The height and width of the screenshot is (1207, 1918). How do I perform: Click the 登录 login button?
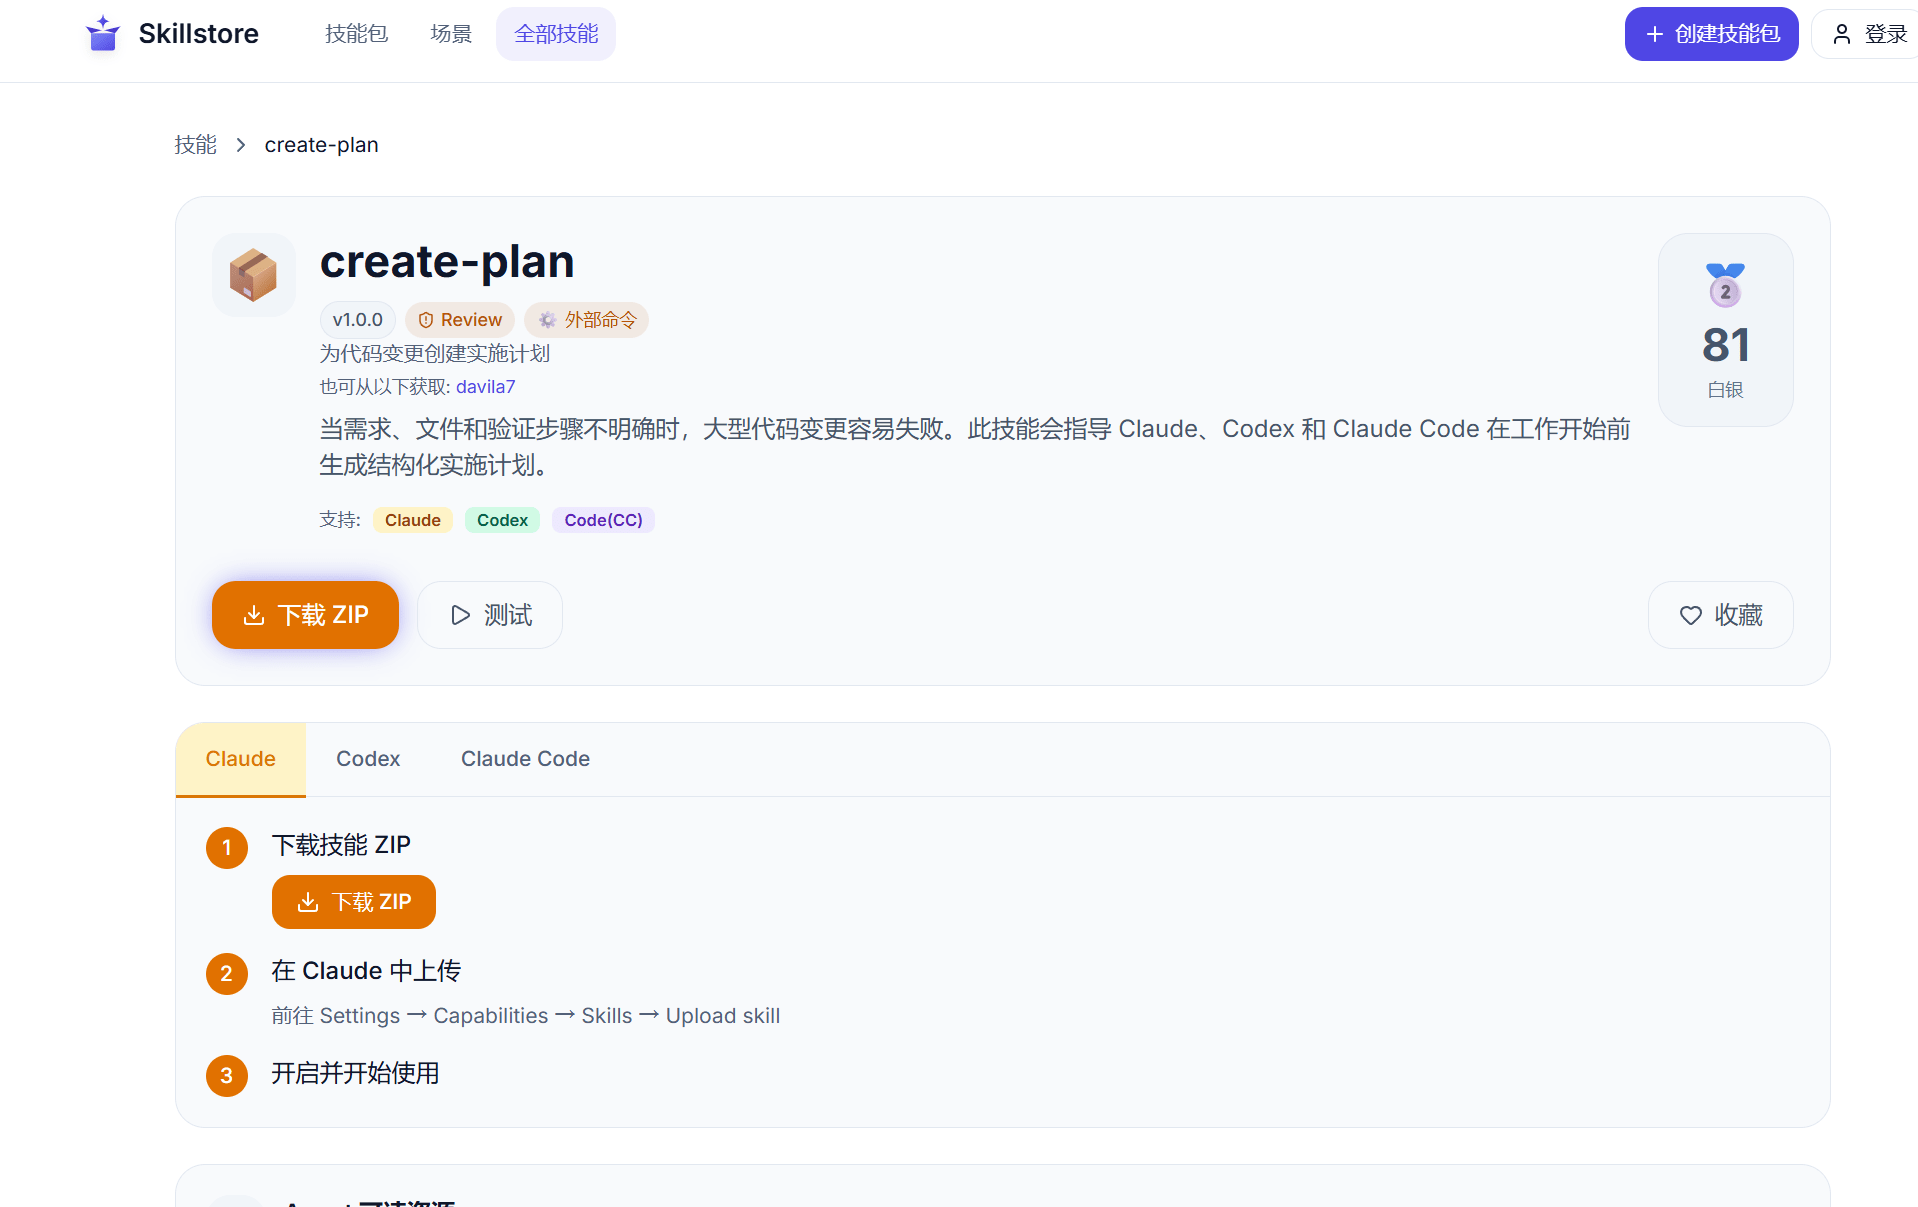tap(1868, 34)
